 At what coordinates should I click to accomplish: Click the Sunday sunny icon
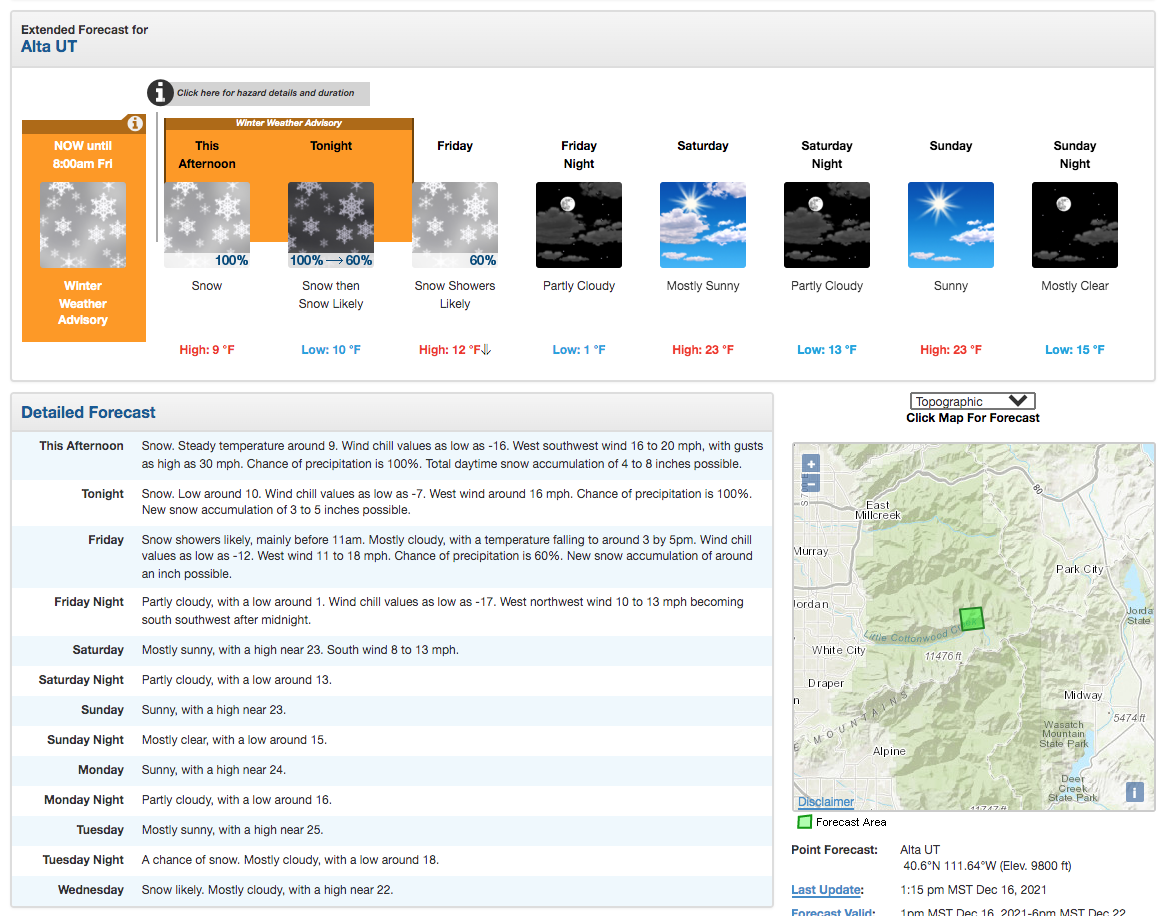[x=951, y=225]
